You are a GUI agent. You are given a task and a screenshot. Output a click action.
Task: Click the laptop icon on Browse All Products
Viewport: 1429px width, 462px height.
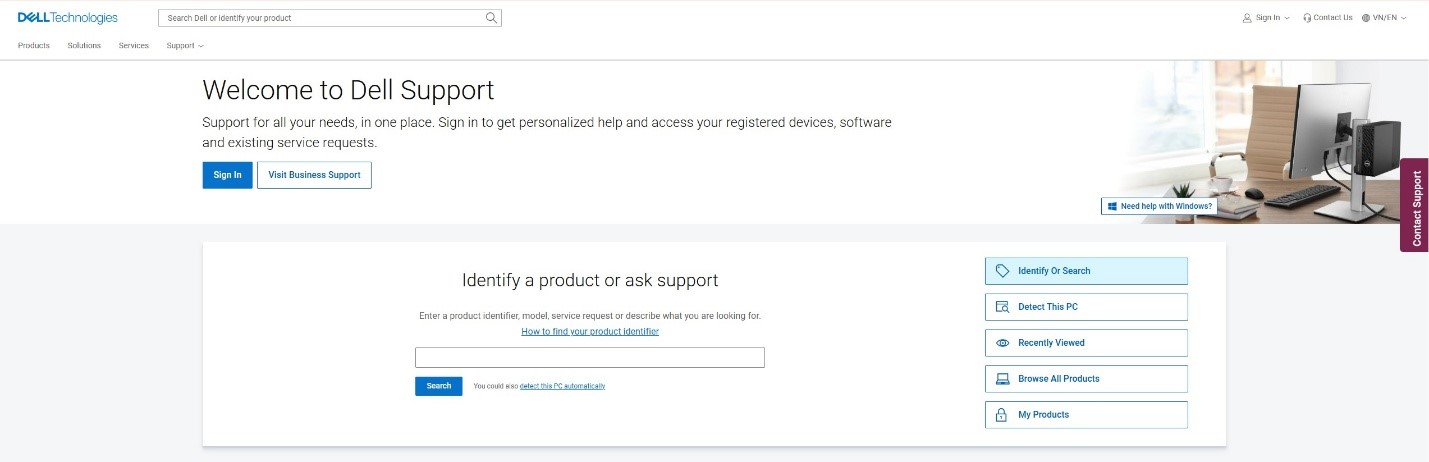1002,379
